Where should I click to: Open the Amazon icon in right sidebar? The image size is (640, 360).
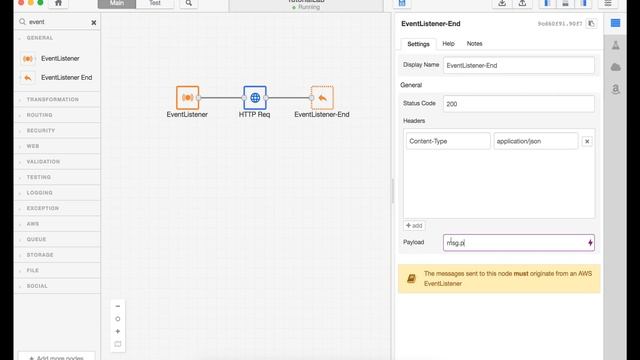coord(616,89)
